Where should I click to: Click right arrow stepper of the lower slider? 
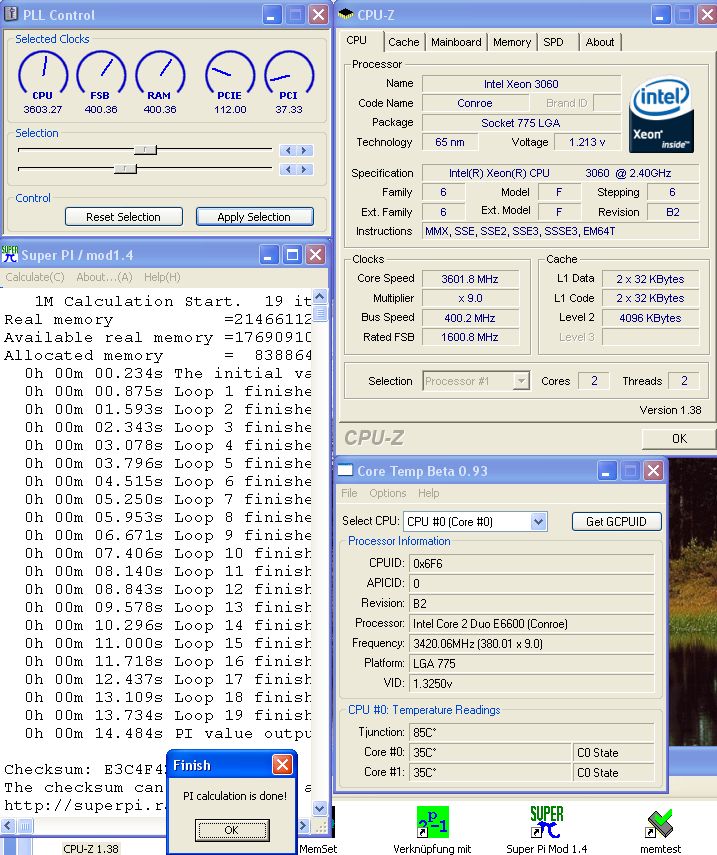[305, 169]
